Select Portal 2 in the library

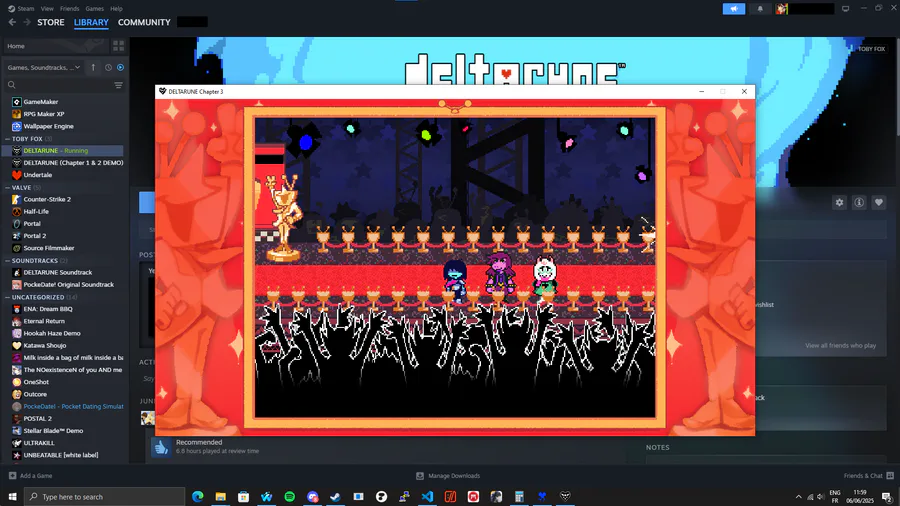point(63,236)
